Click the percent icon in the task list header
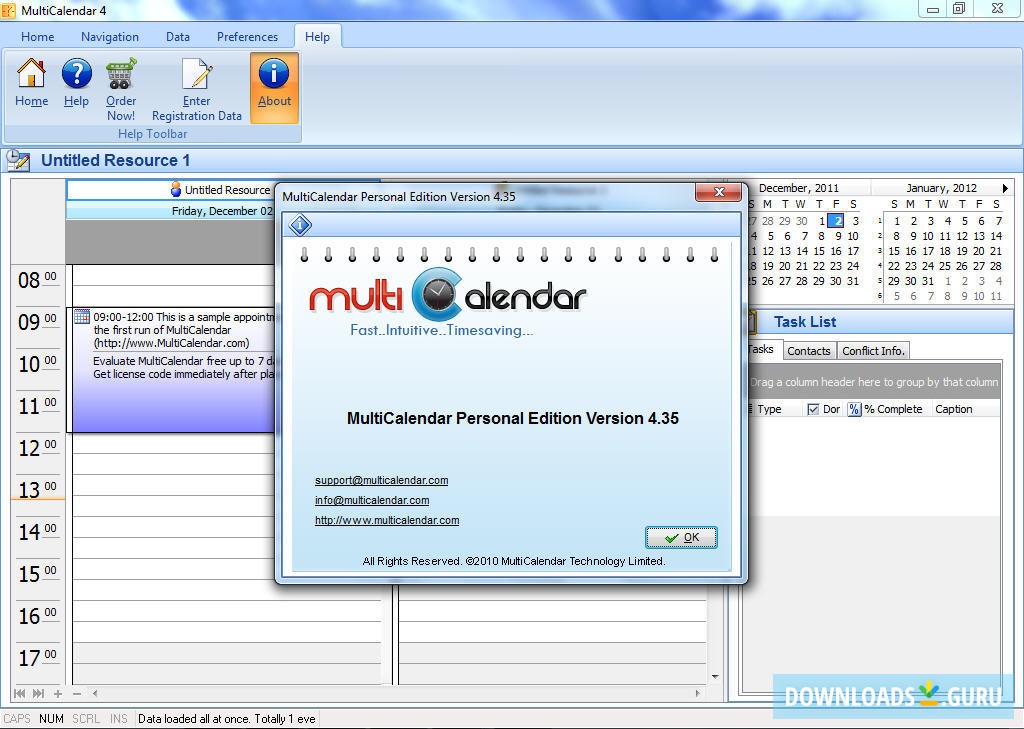This screenshot has width=1024, height=729. (854, 409)
